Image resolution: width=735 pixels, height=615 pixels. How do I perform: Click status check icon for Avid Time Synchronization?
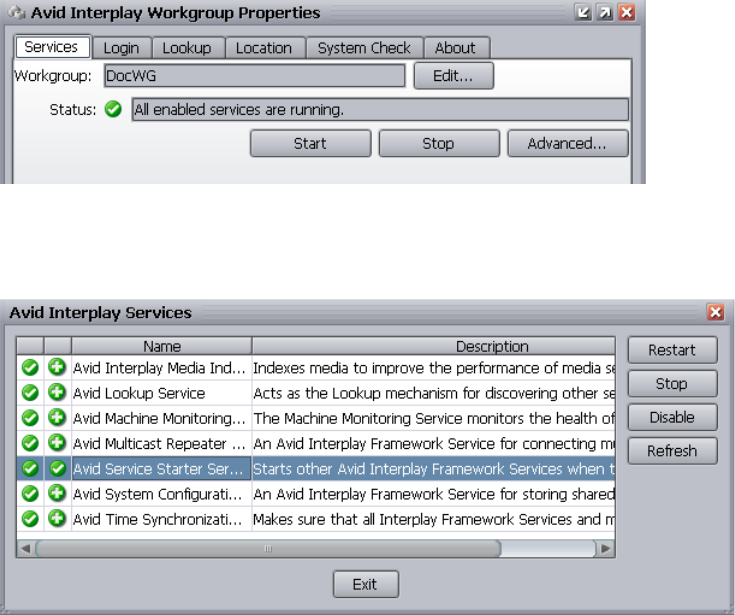click(x=30, y=519)
